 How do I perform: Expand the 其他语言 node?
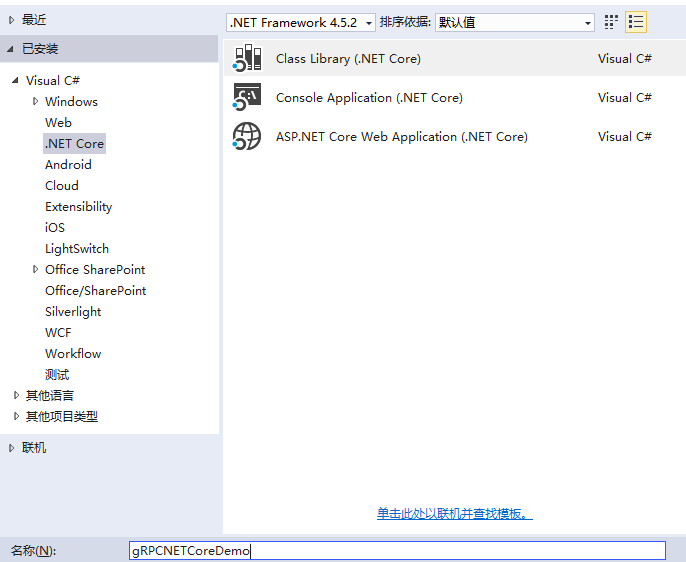click(x=16, y=395)
